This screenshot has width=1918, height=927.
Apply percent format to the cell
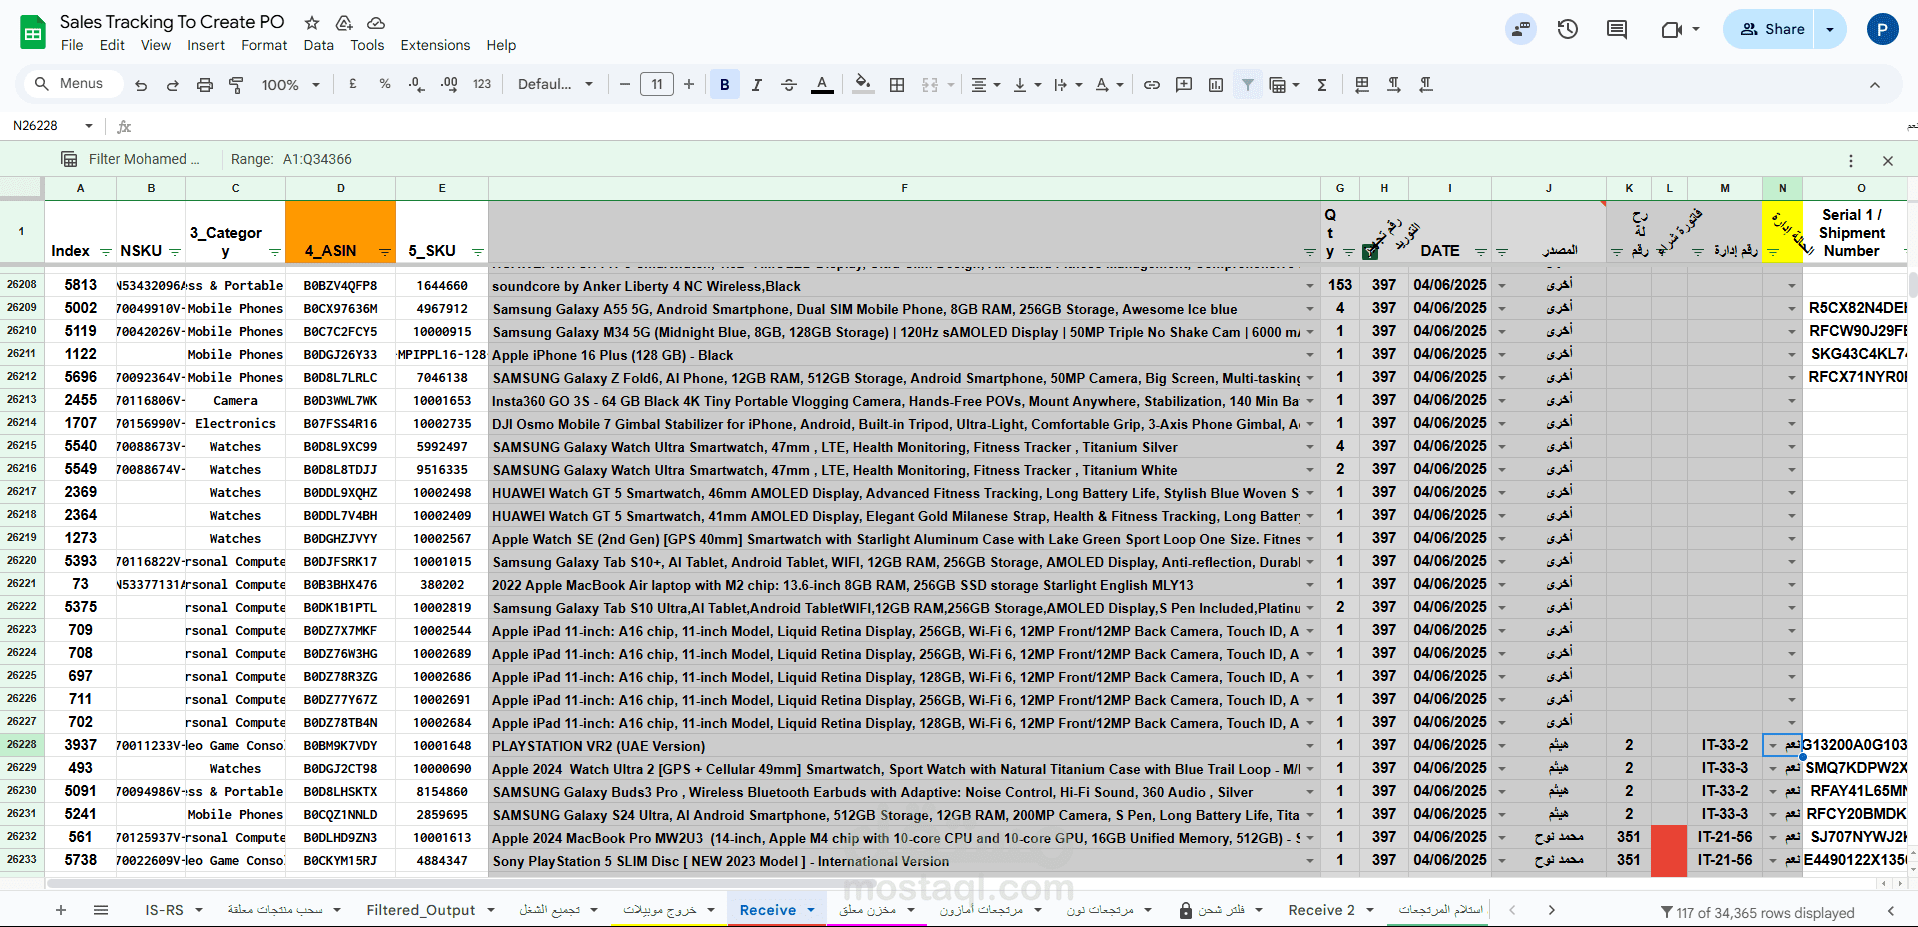385,85
